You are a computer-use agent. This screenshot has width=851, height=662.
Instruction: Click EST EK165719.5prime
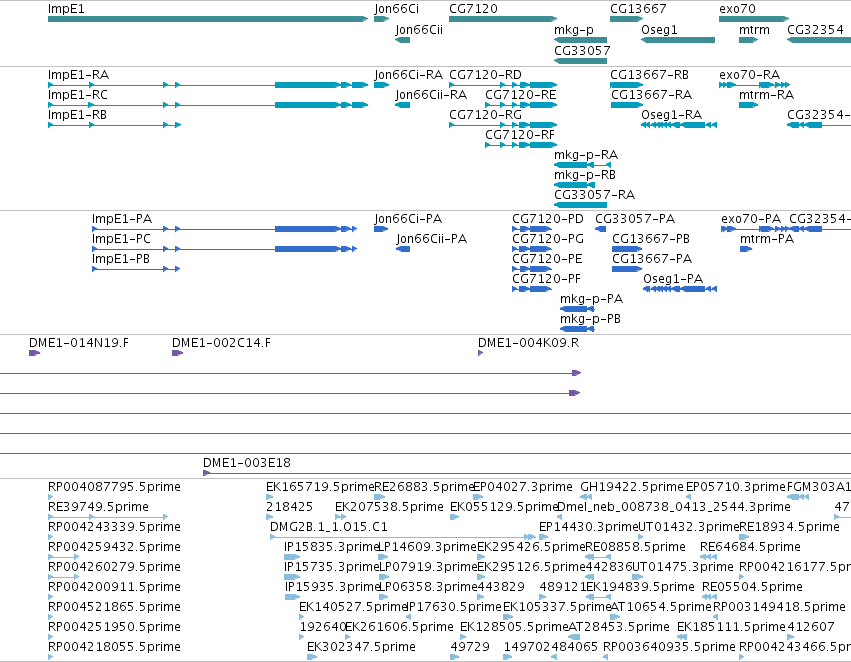pos(270,497)
